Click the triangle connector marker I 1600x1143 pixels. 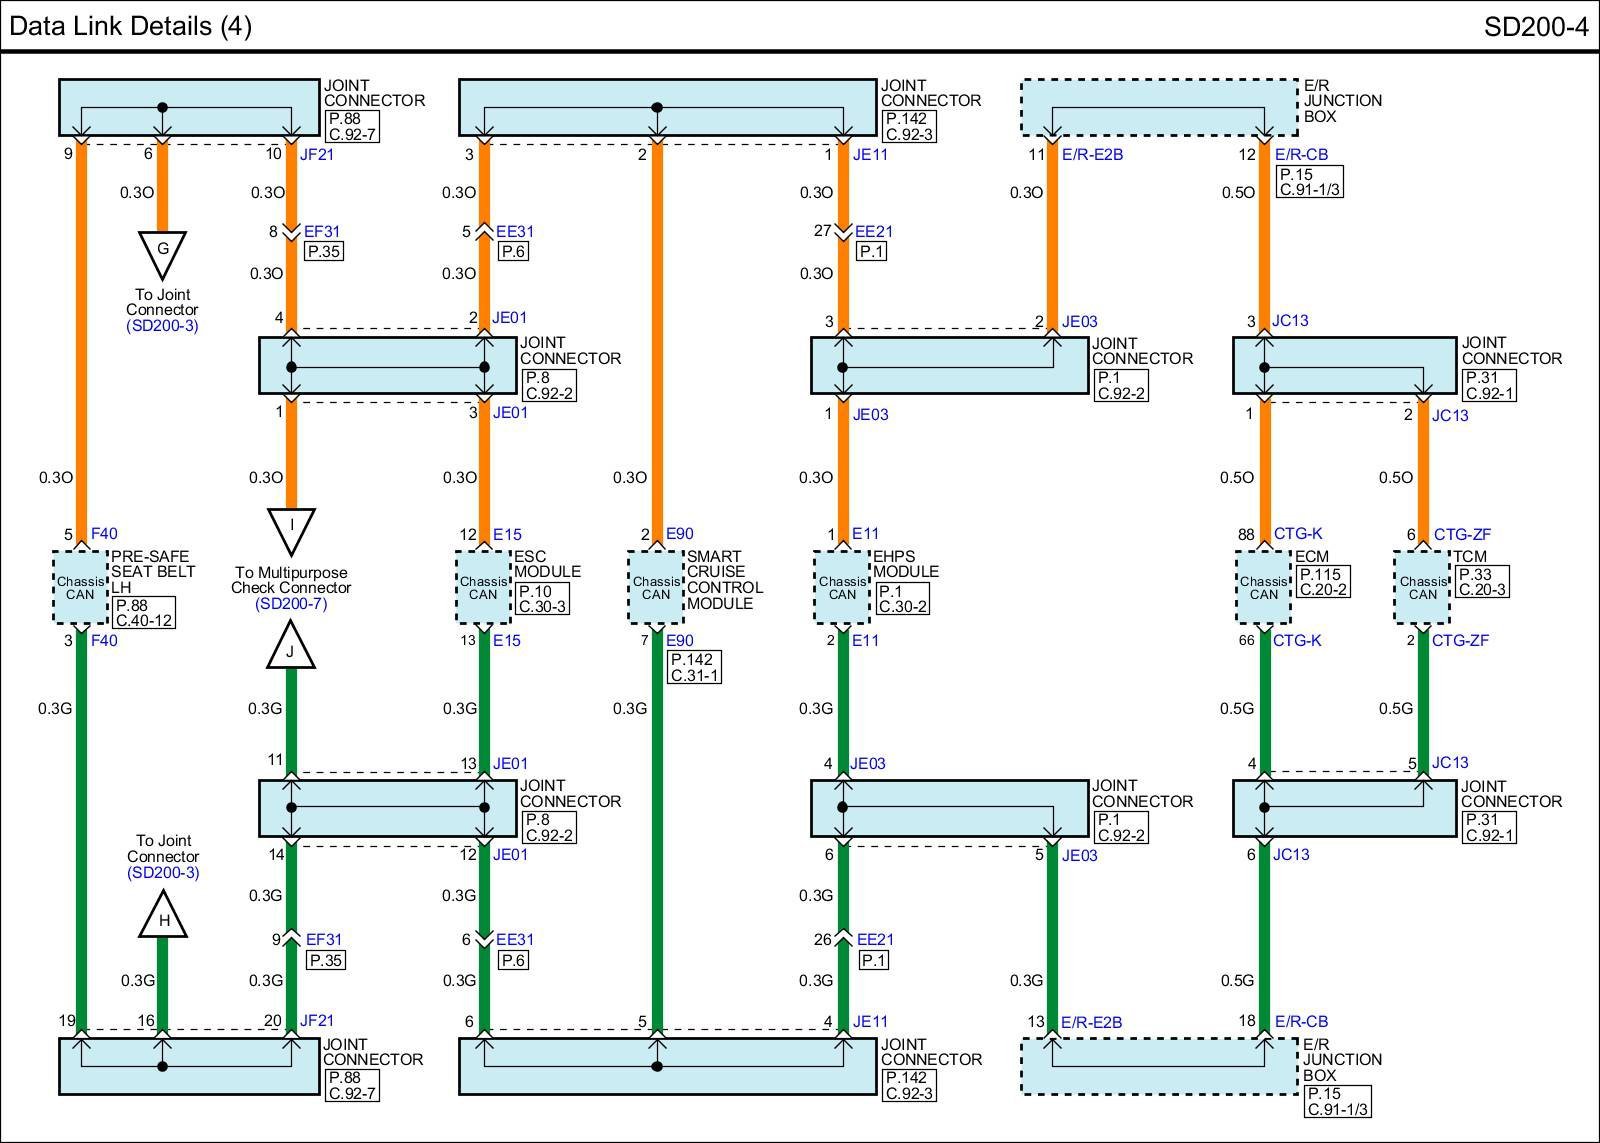[x=291, y=528]
